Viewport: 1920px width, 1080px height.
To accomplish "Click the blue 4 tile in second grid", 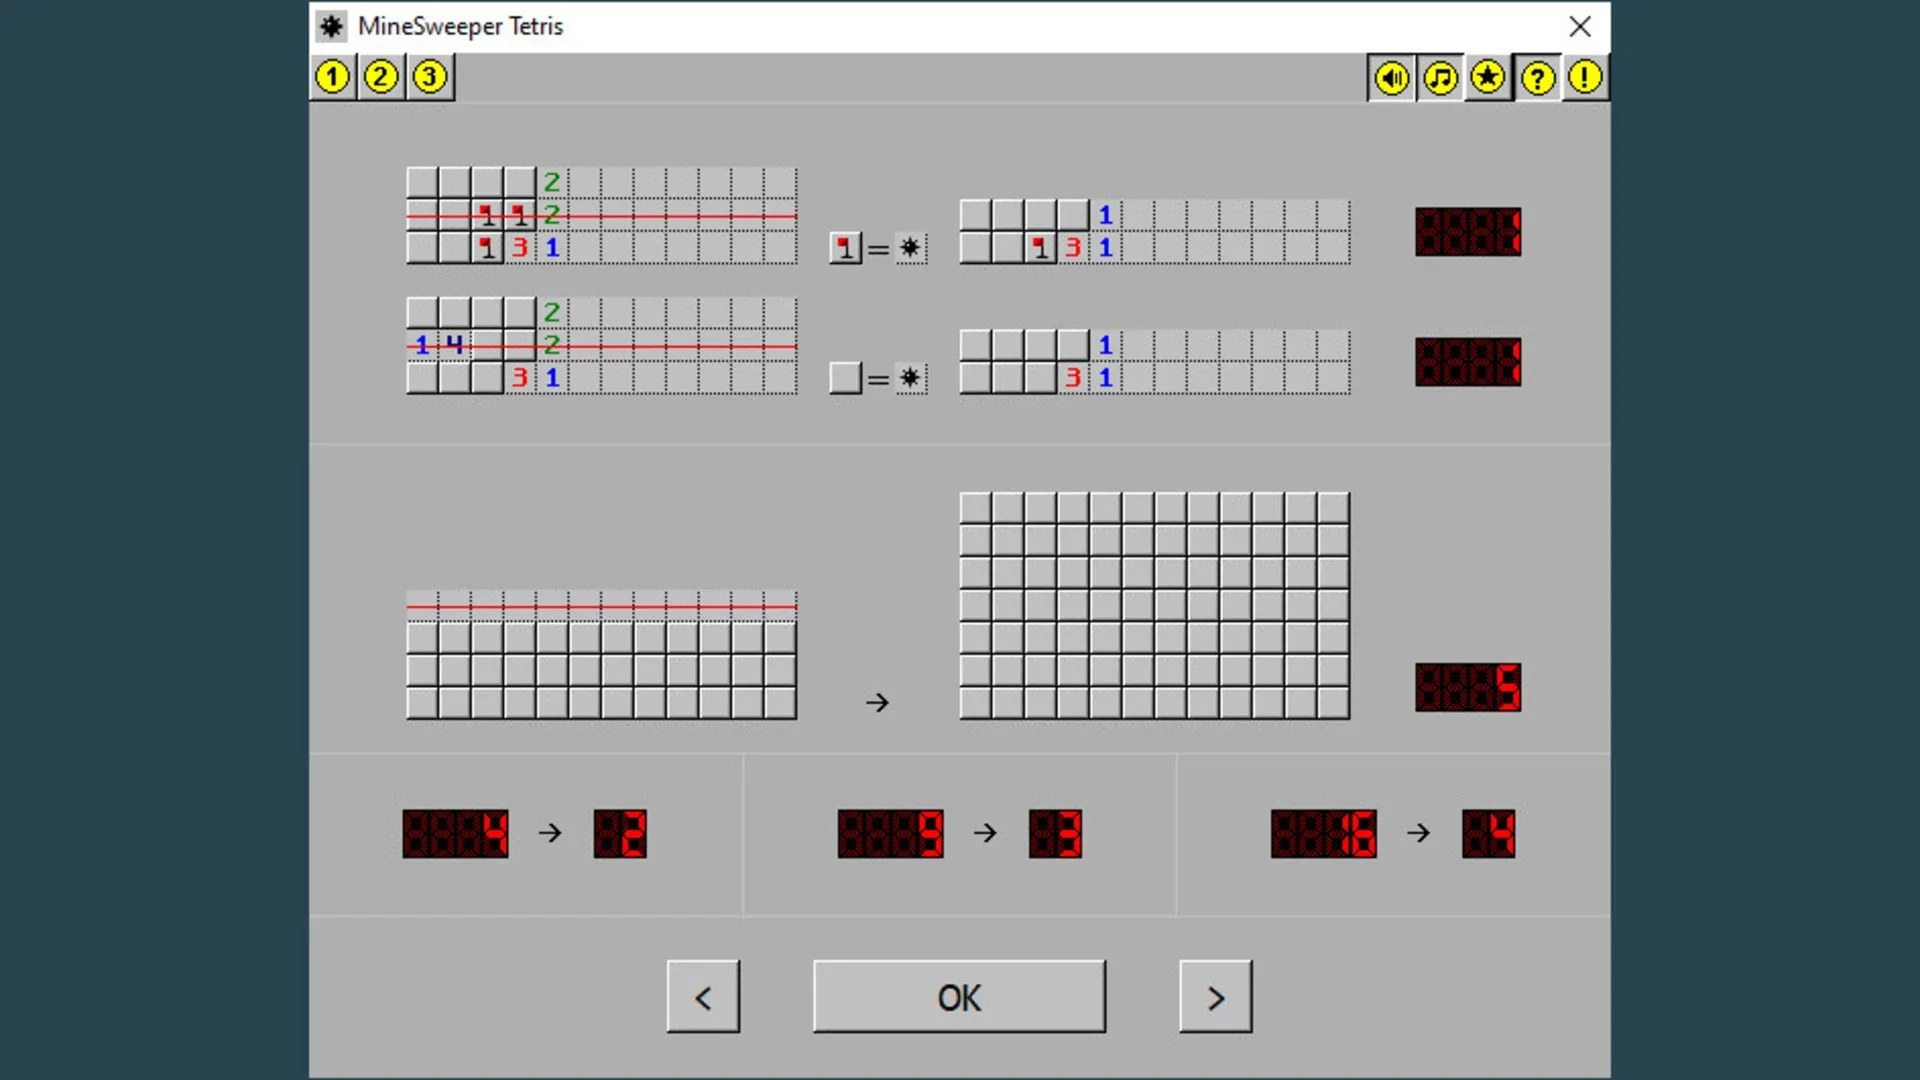I will click(x=454, y=345).
